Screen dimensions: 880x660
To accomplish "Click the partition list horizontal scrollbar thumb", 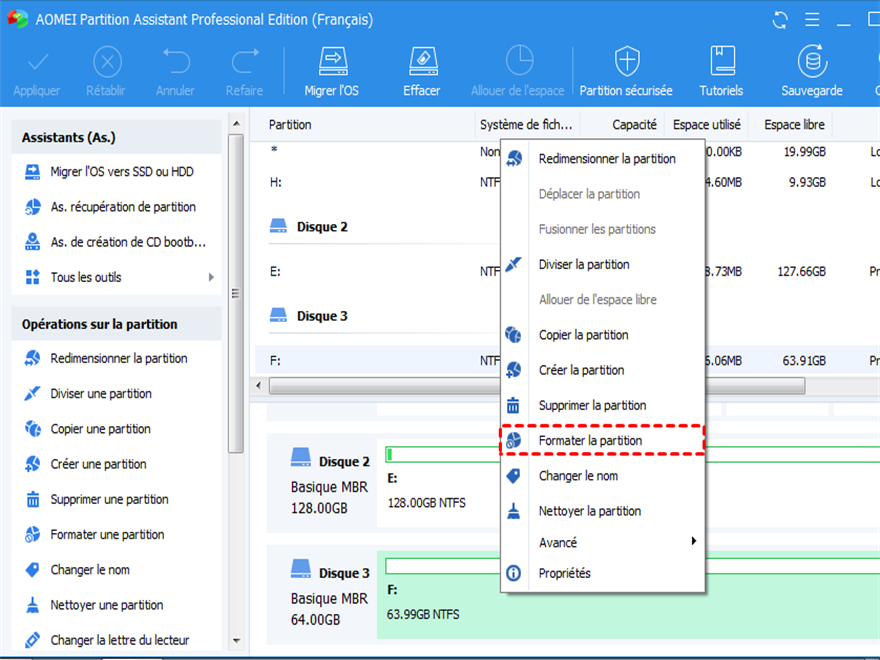I will click(537, 386).
